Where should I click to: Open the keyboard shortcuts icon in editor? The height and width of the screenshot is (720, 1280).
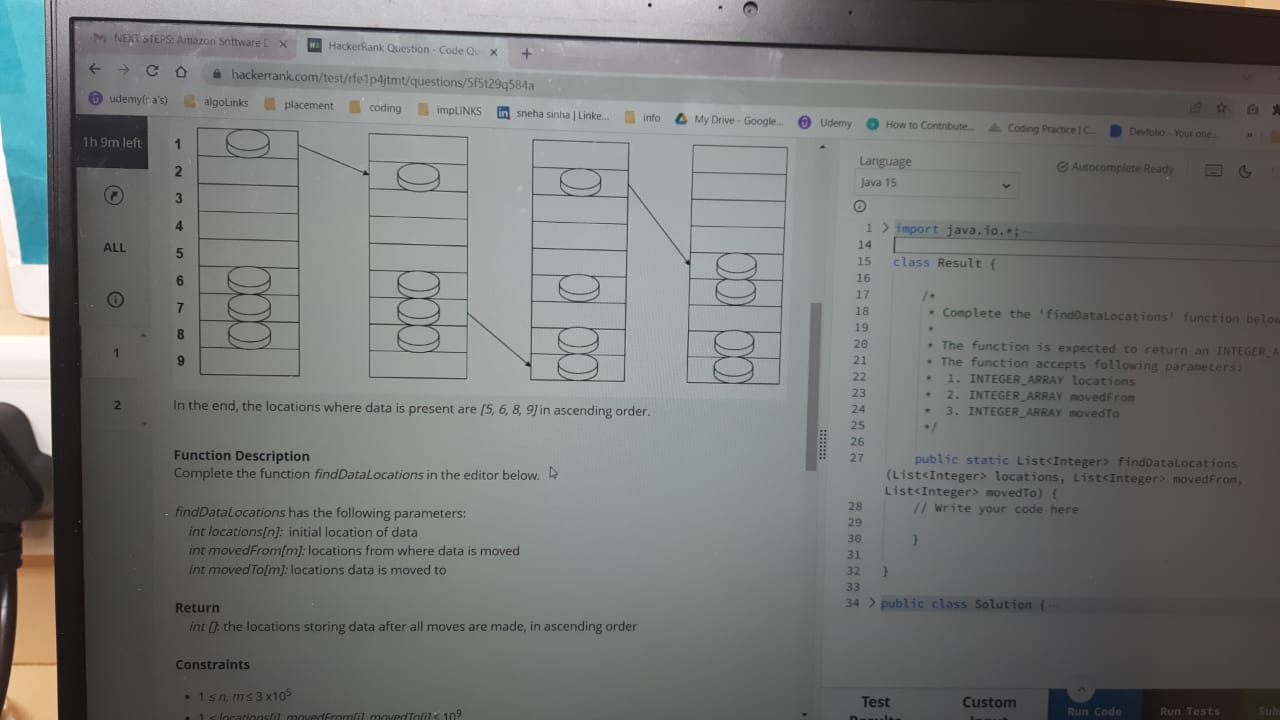[1213, 170]
